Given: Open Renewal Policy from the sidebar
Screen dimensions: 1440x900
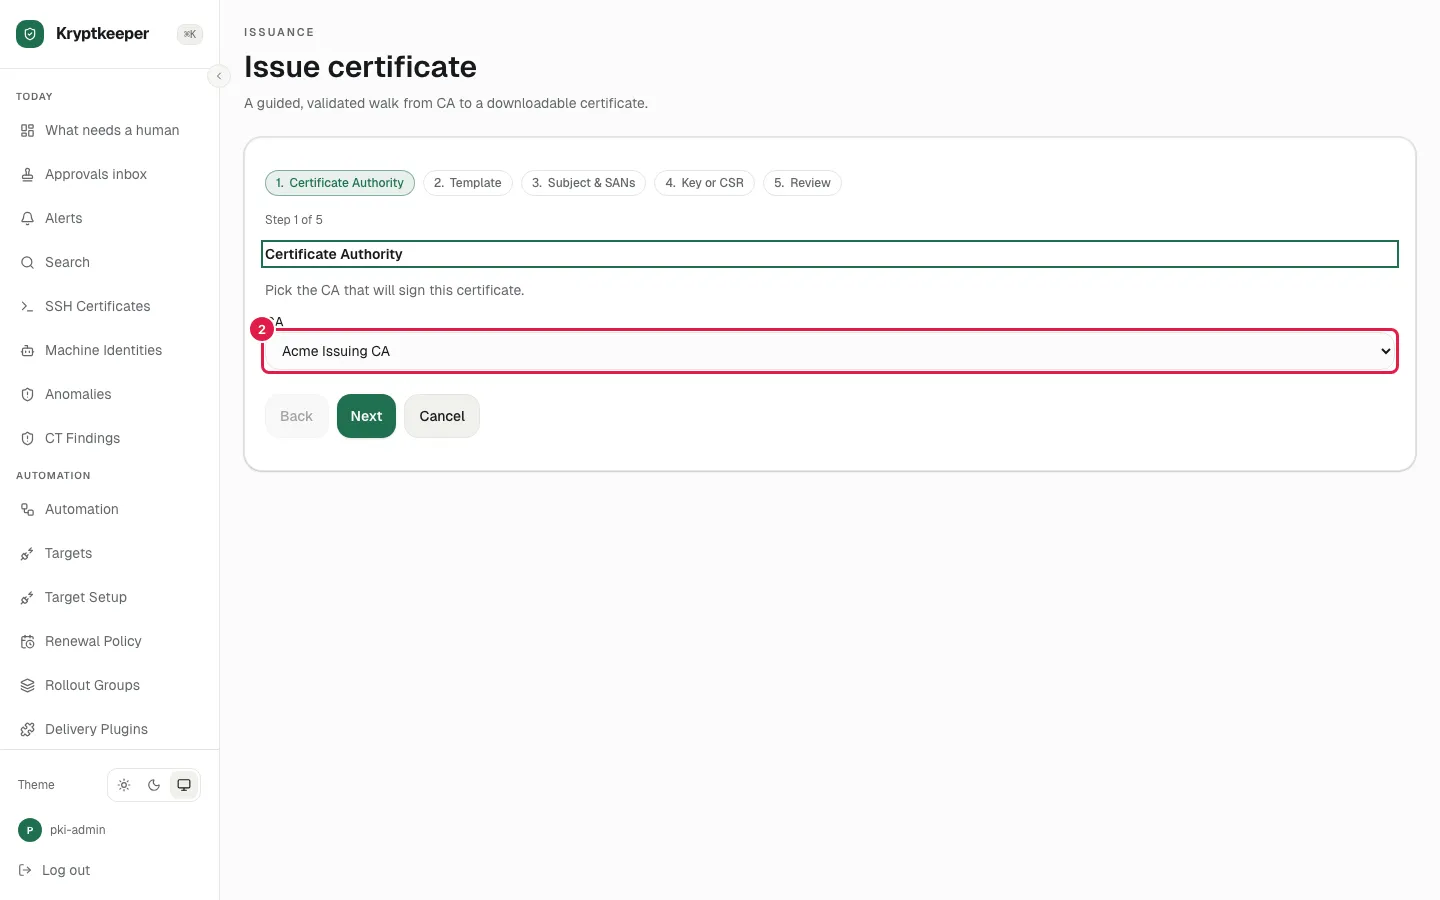Looking at the screenshot, I should [x=110, y=642].
